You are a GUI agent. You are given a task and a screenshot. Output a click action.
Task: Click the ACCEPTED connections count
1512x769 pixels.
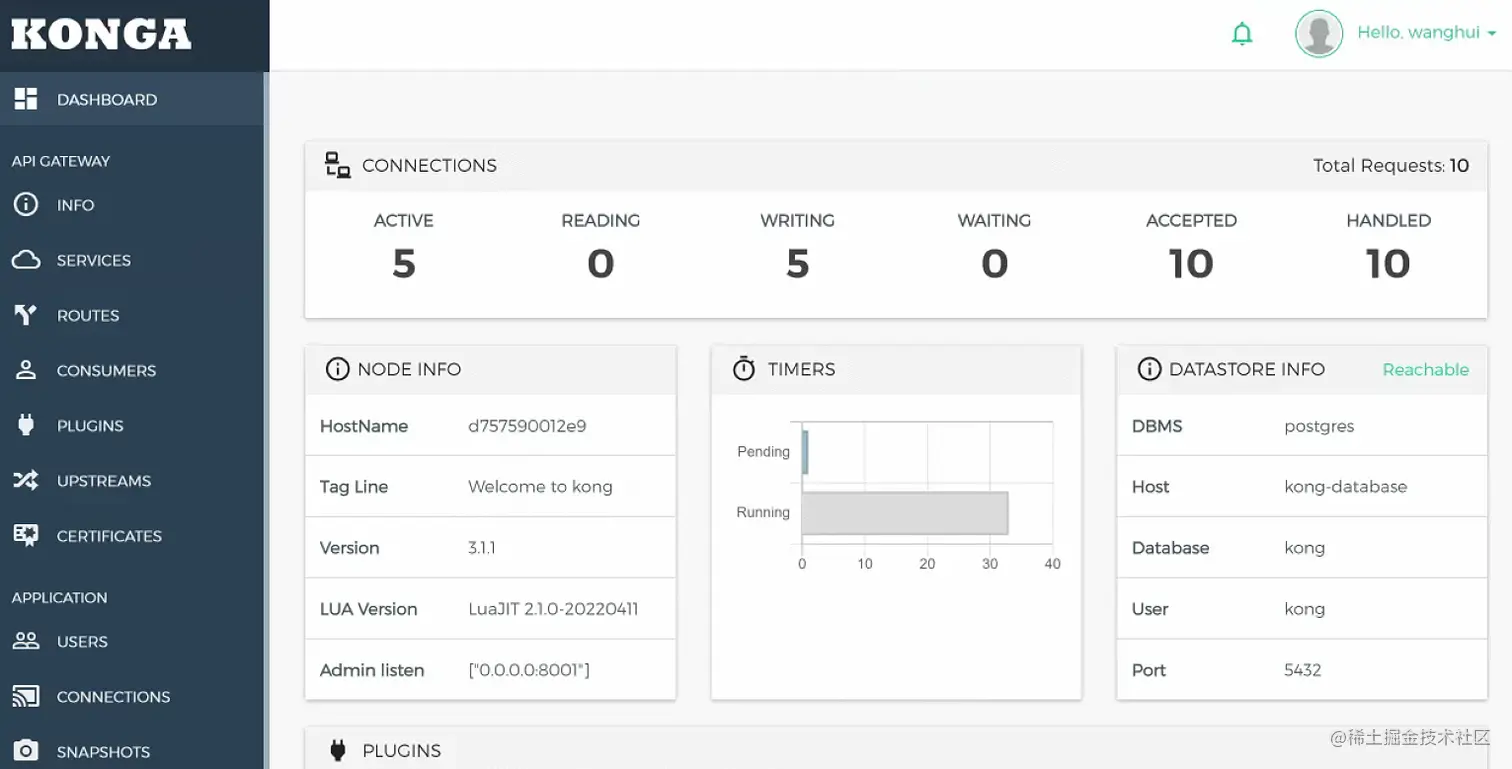(x=1191, y=263)
